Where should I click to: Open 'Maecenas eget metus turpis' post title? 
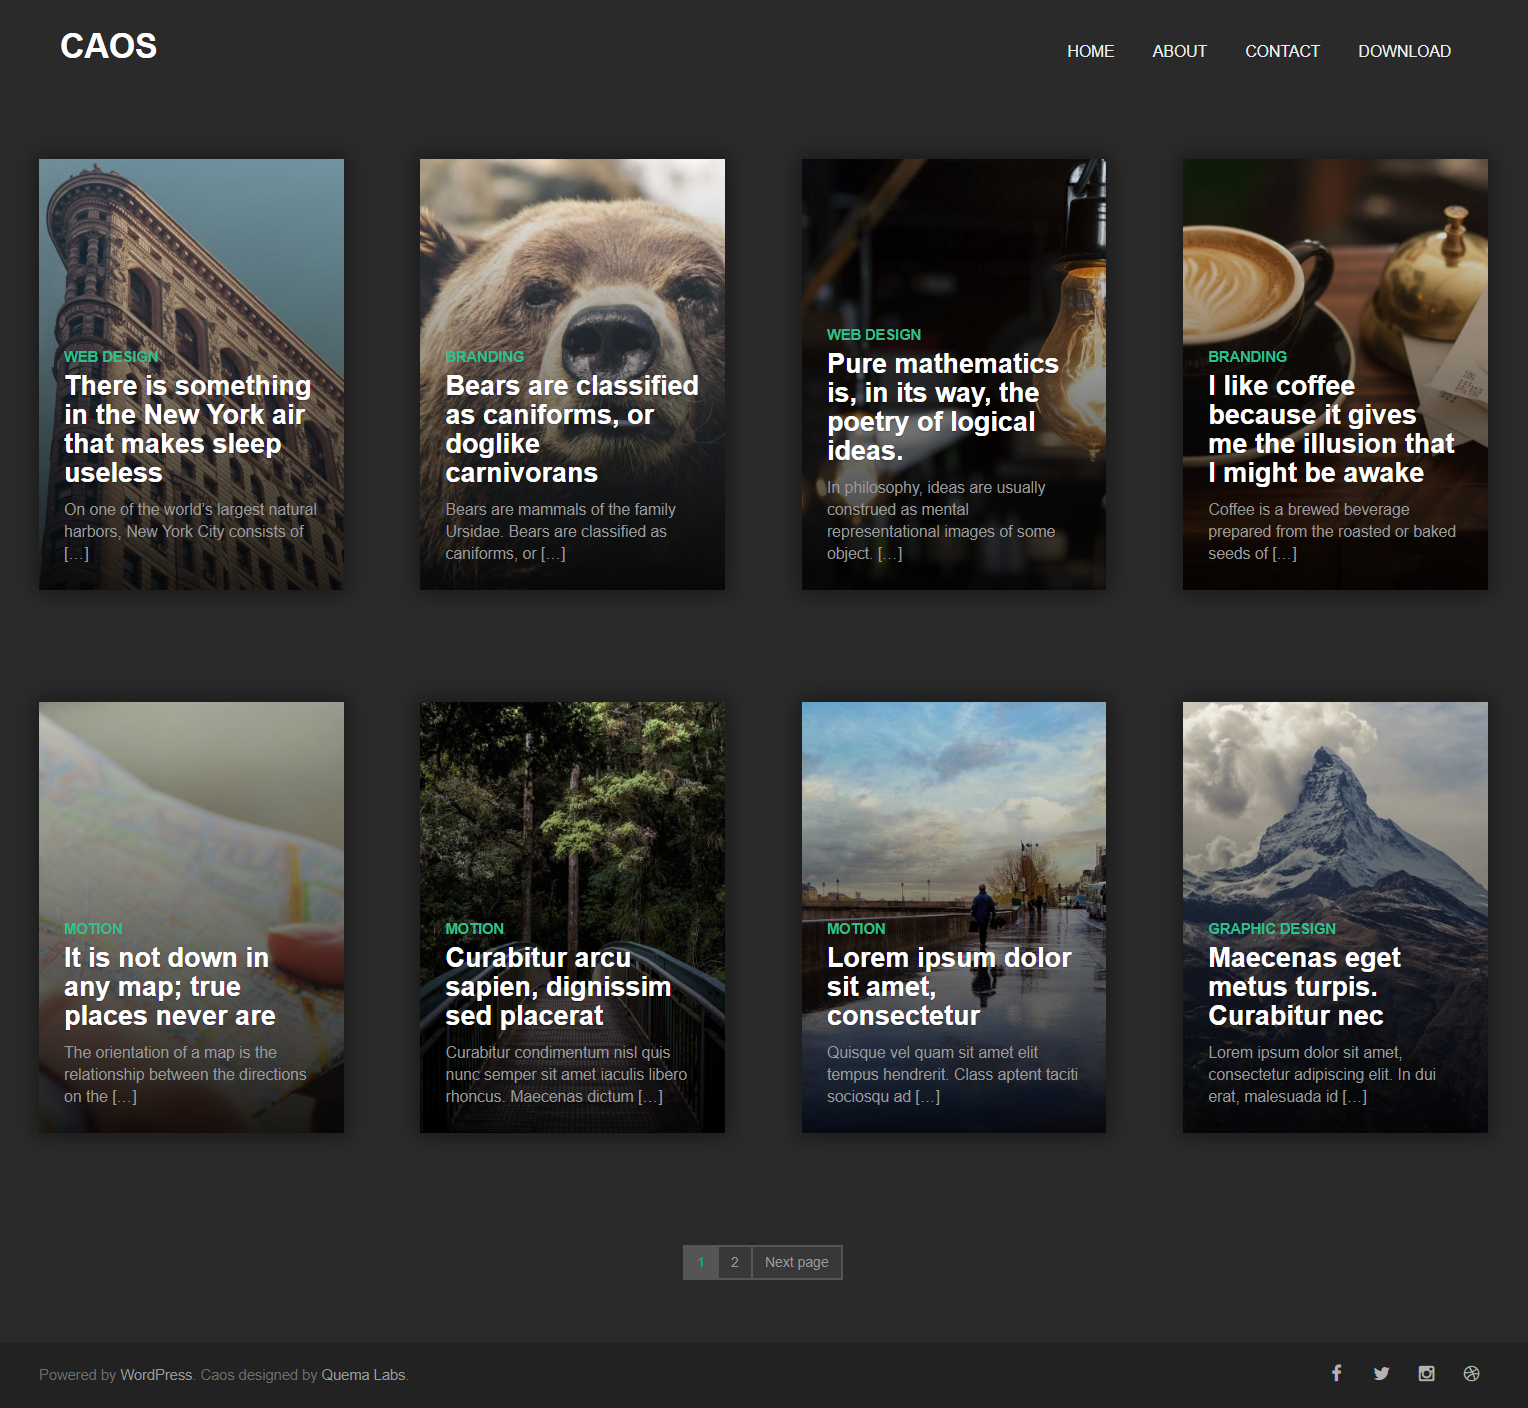[1304, 987]
